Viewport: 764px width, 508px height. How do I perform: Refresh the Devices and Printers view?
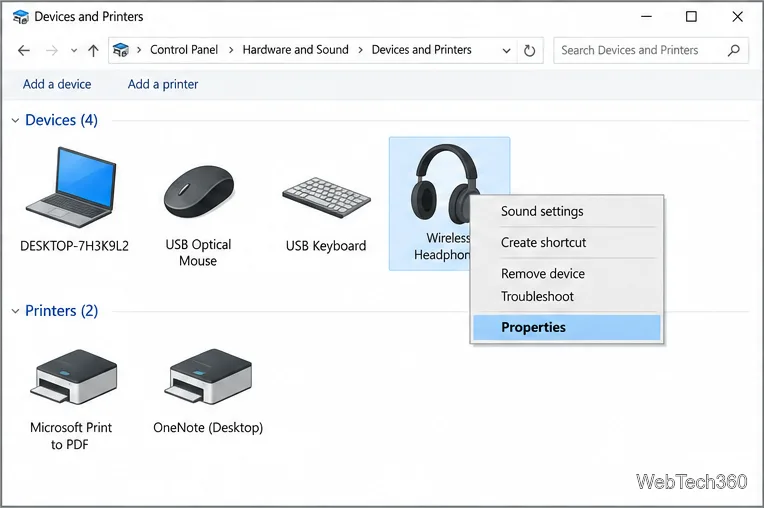tap(529, 51)
